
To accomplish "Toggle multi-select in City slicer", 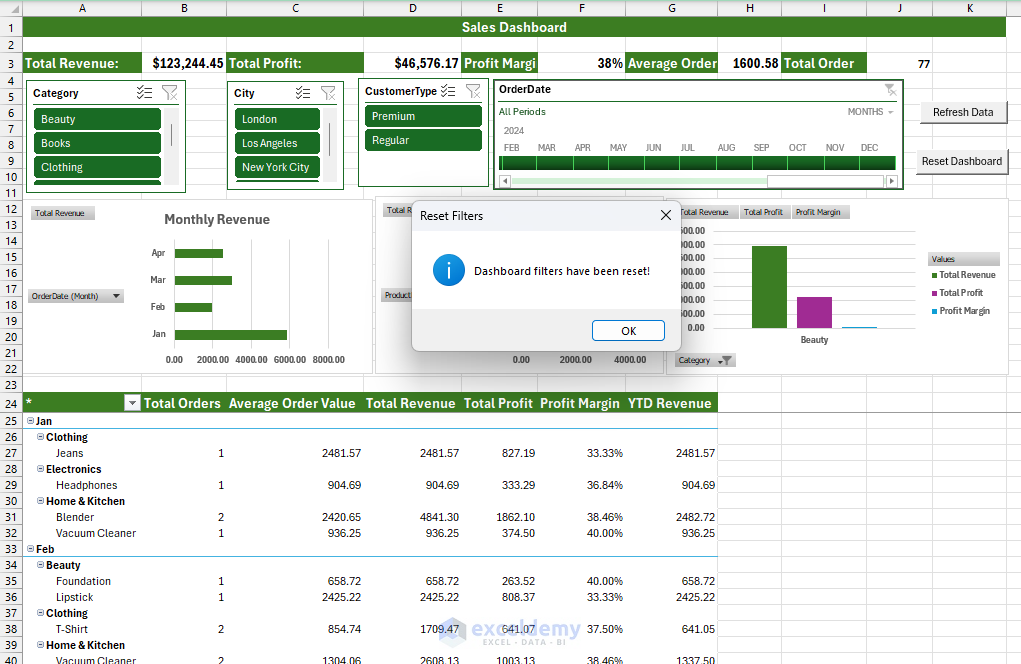I will pos(303,92).
